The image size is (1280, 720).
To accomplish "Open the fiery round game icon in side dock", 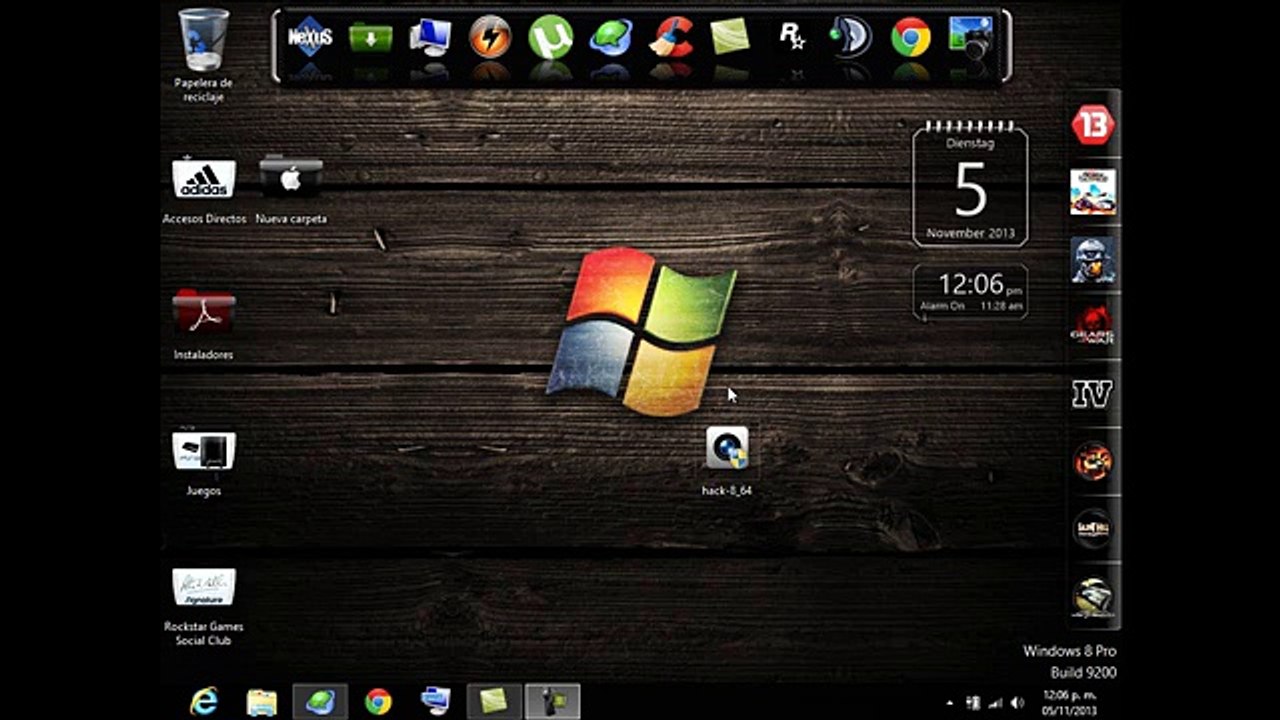I will [x=1093, y=461].
